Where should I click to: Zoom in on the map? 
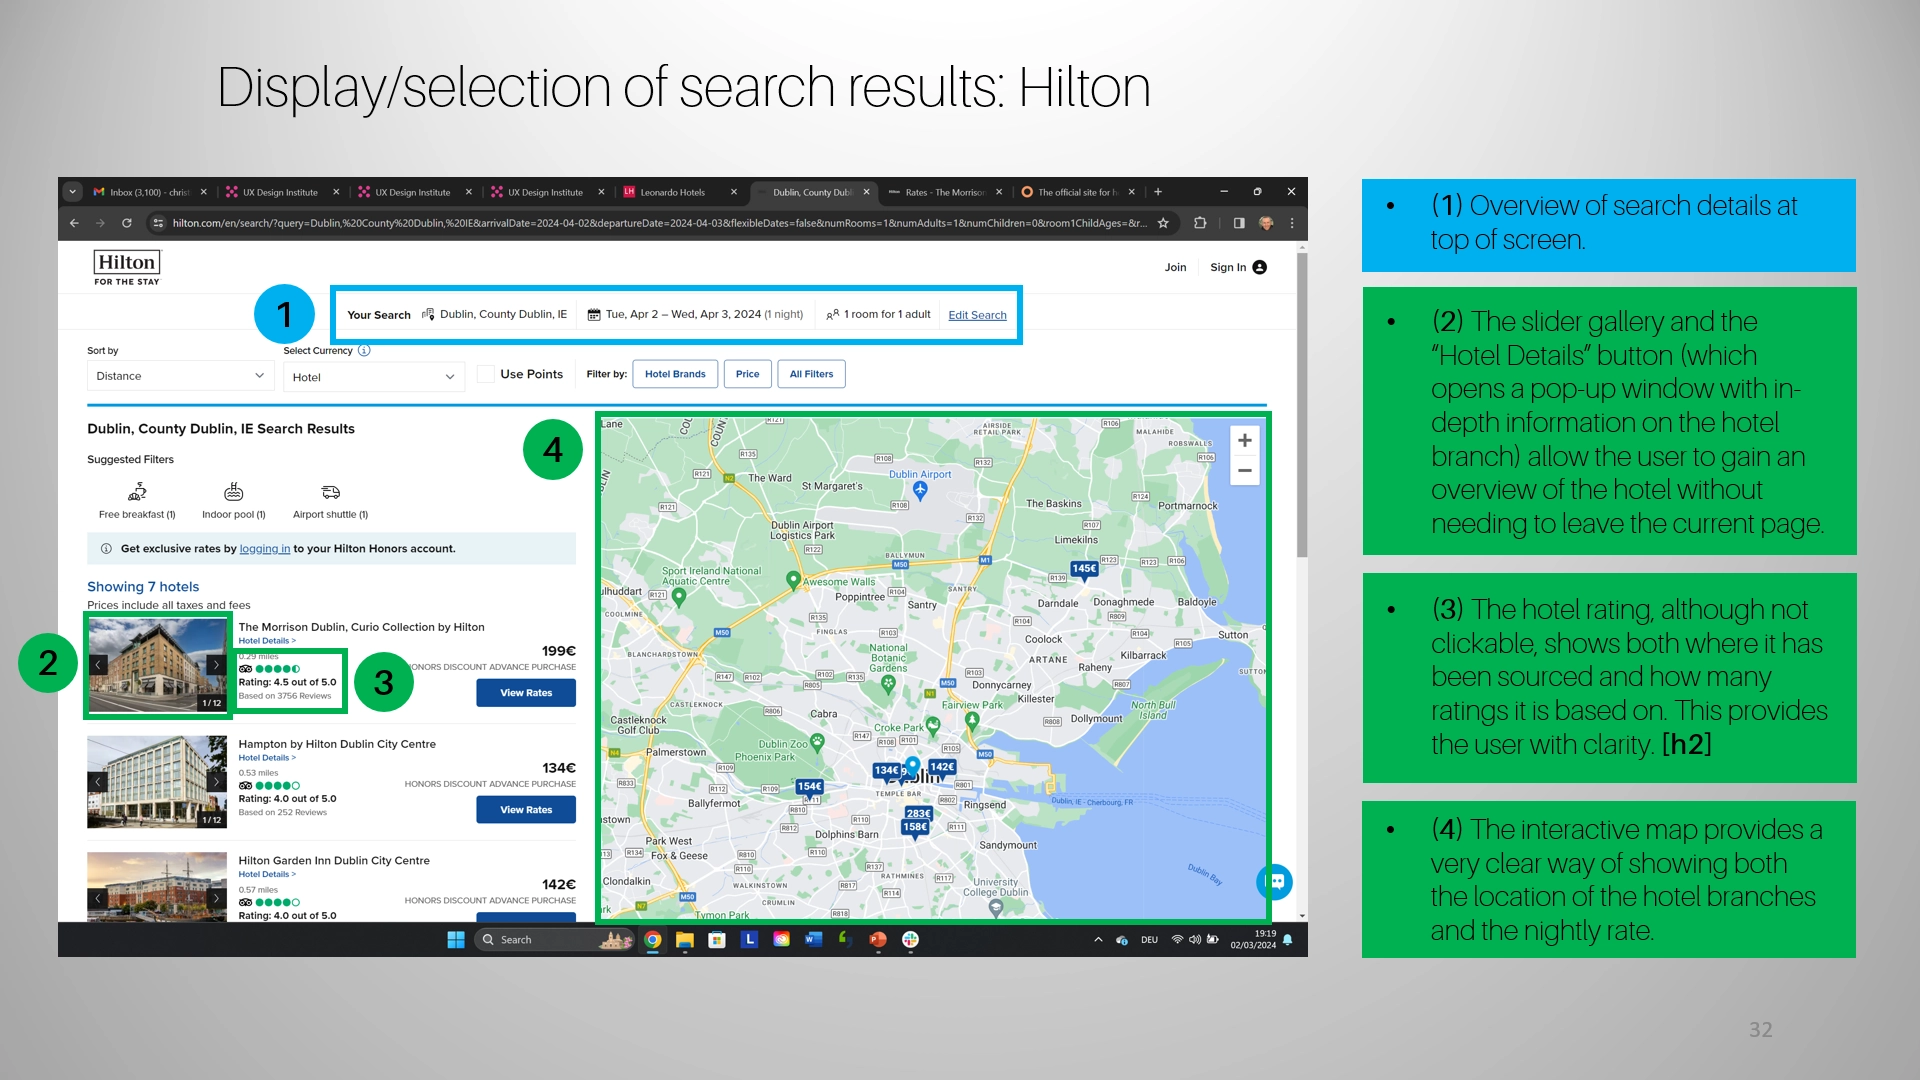(x=1244, y=441)
